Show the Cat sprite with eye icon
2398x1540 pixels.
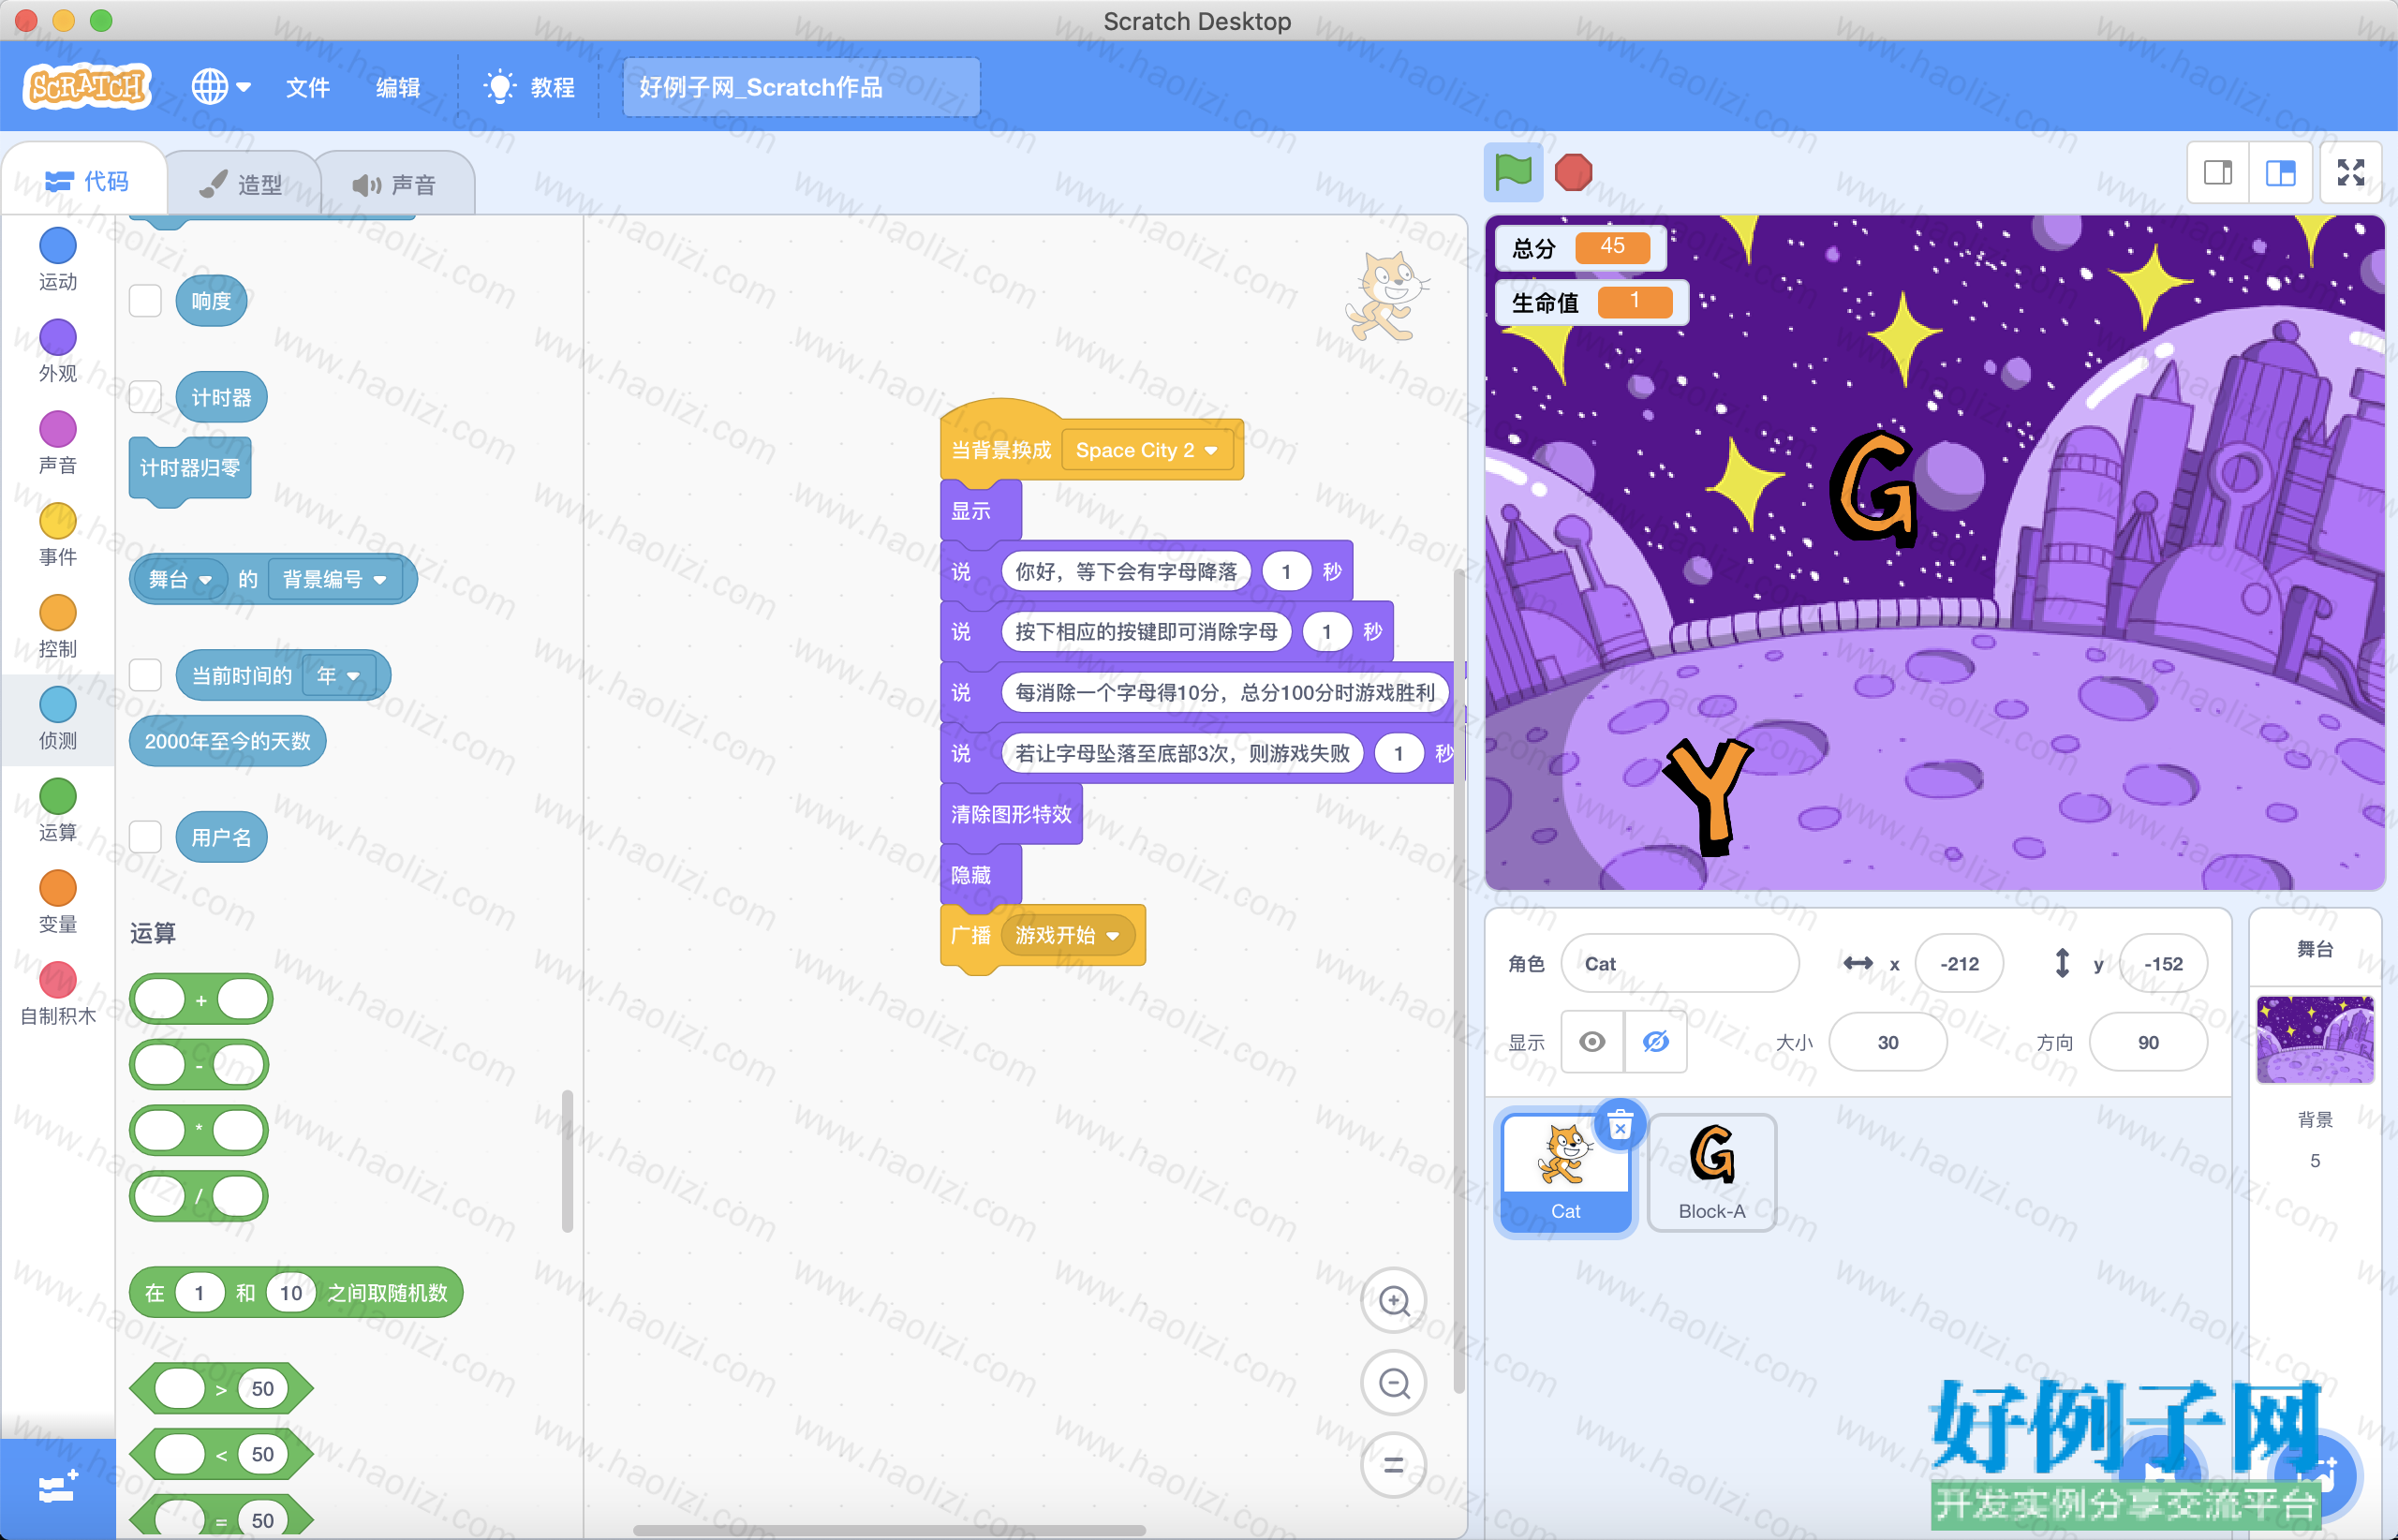[x=1593, y=1042]
